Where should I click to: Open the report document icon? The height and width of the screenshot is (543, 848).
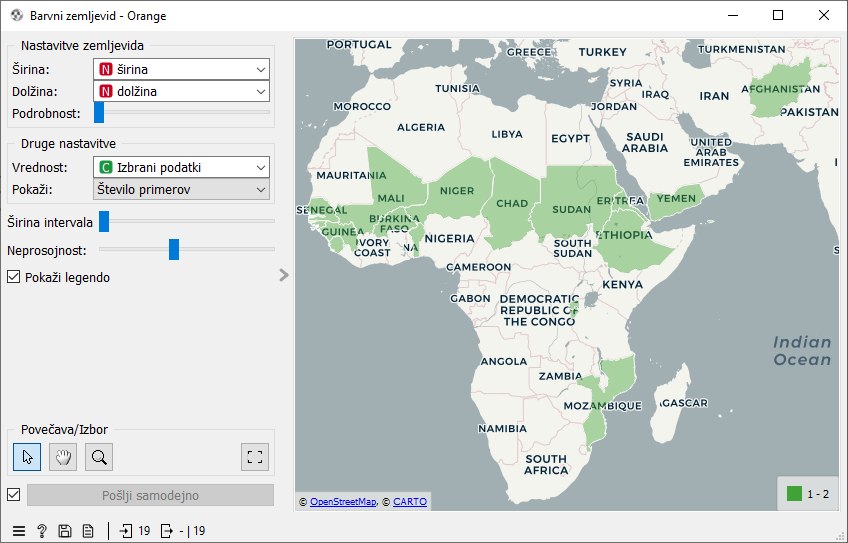coord(88,531)
